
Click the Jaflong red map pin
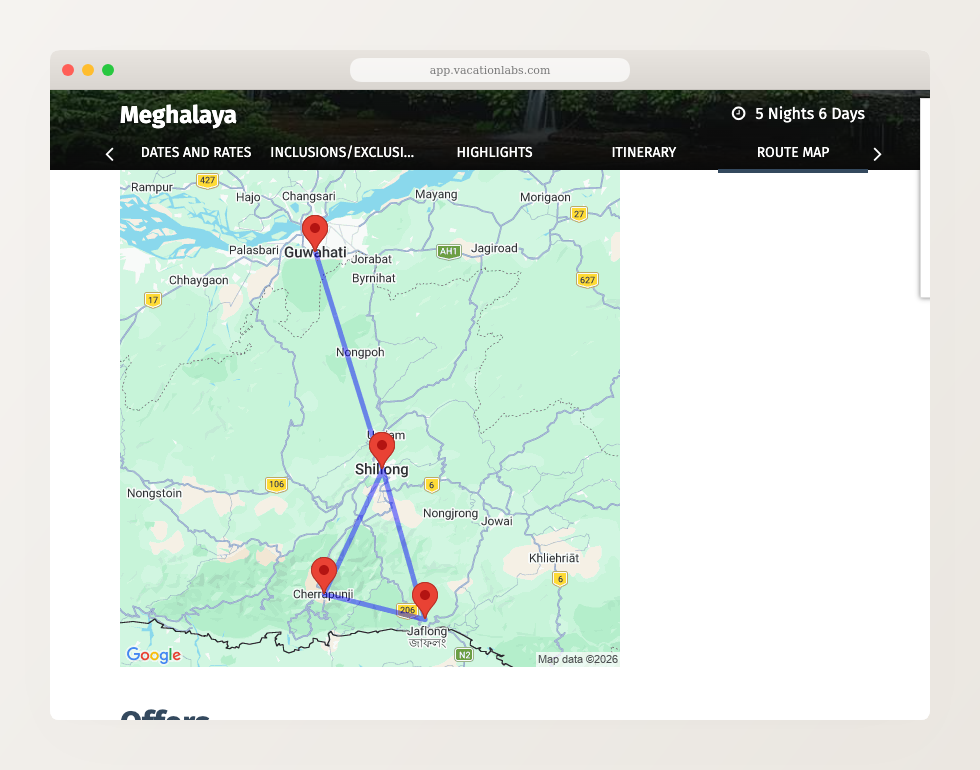(425, 597)
